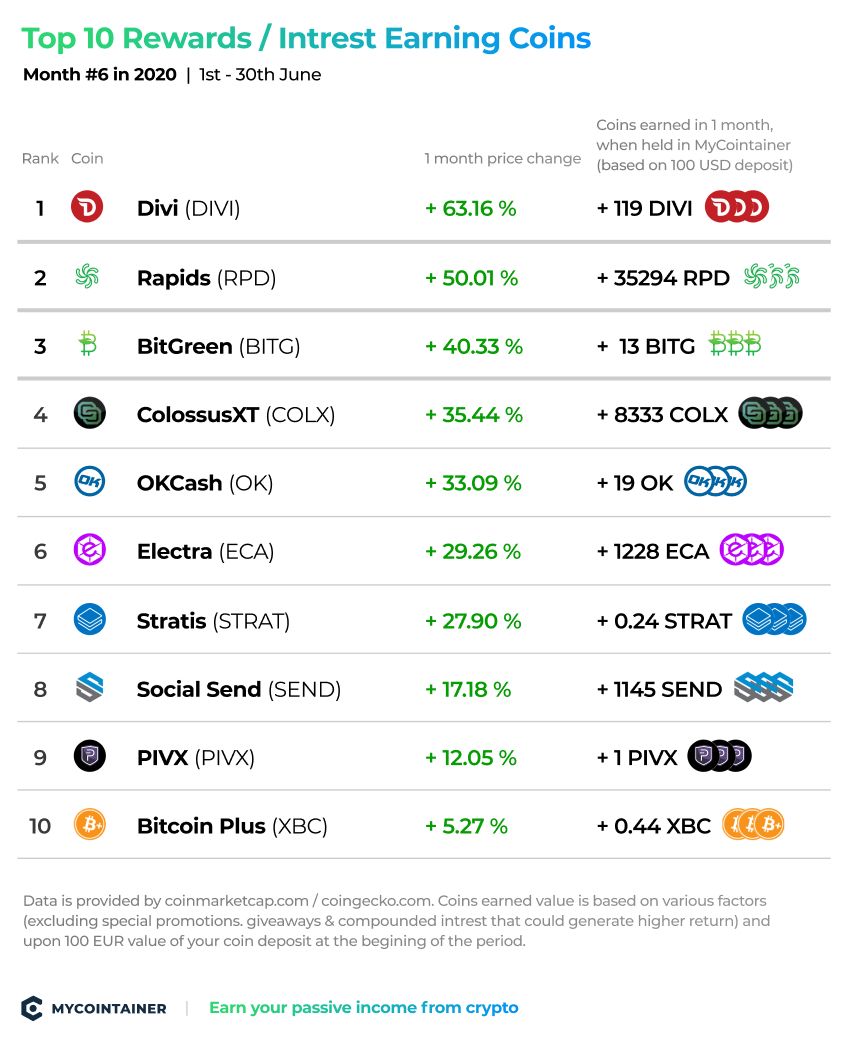This screenshot has height=1055, width=858.
Task: Click the Rapids (RPD) coin name
Action: (x=207, y=278)
